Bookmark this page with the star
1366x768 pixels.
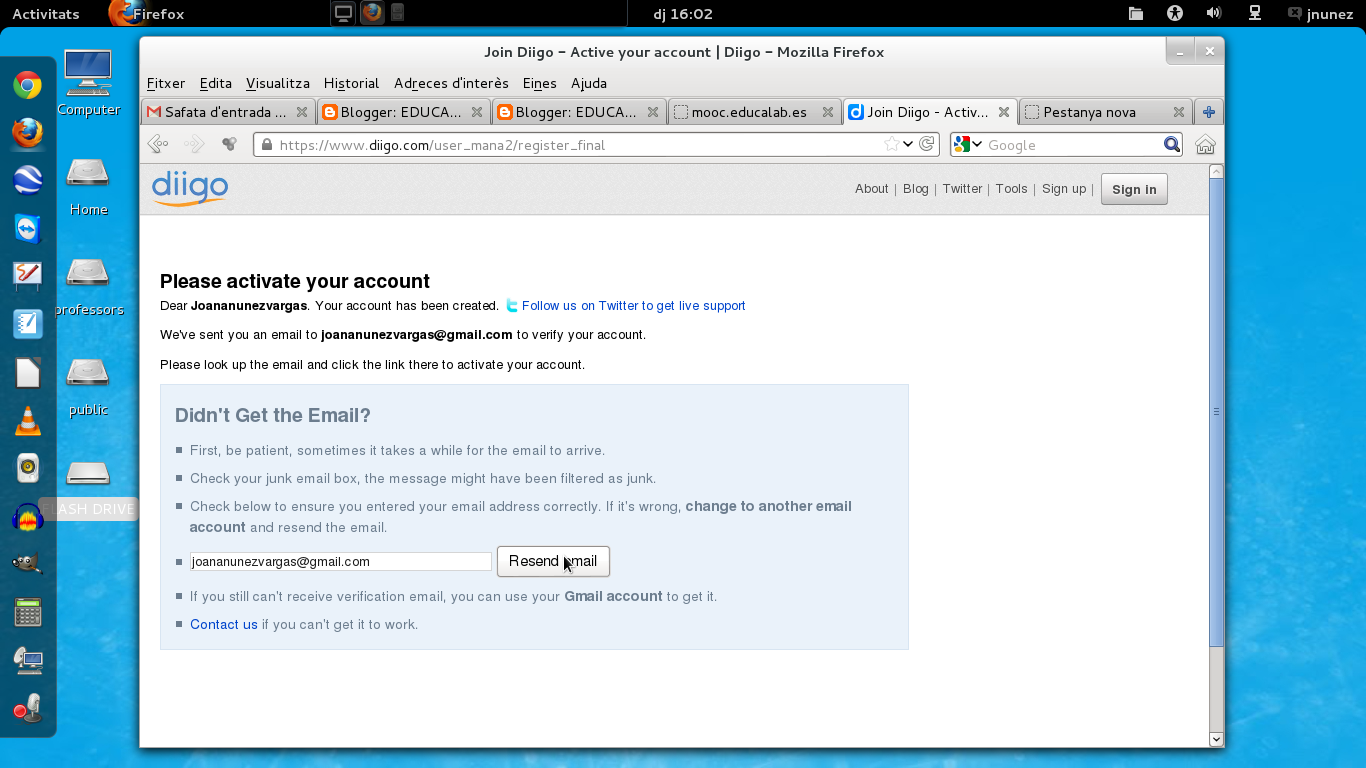pyautogui.click(x=891, y=144)
